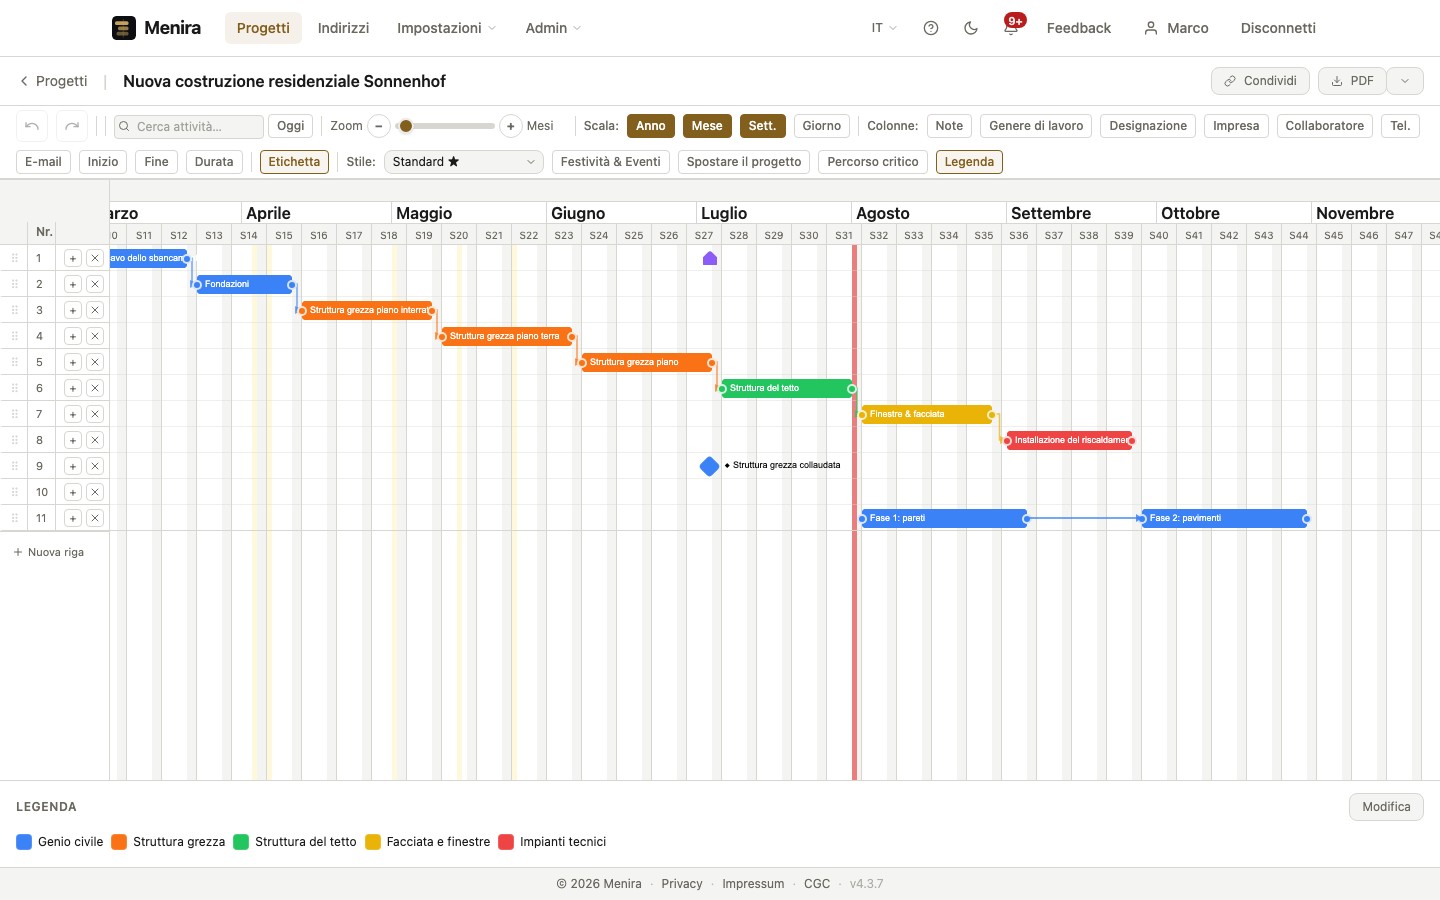
Task: Toggle the Sett. scale button
Action: click(x=763, y=126)
